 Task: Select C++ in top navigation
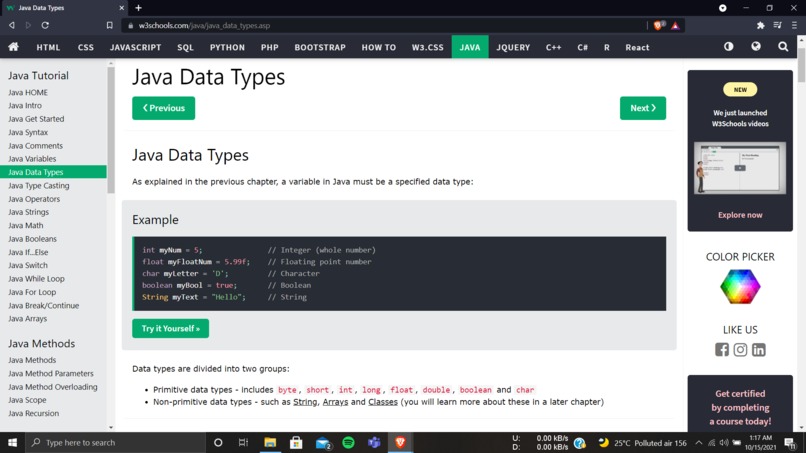pos(554,47)
